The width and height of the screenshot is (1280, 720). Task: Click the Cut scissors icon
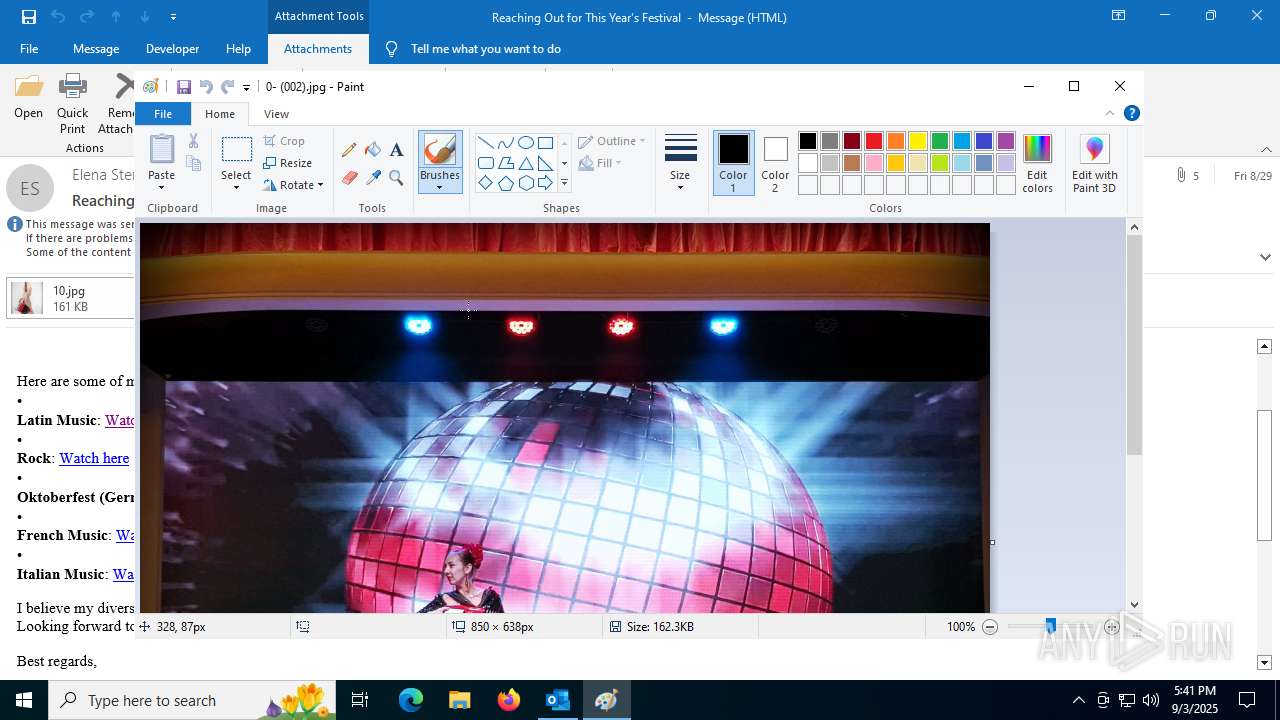(x=194, y=141)
